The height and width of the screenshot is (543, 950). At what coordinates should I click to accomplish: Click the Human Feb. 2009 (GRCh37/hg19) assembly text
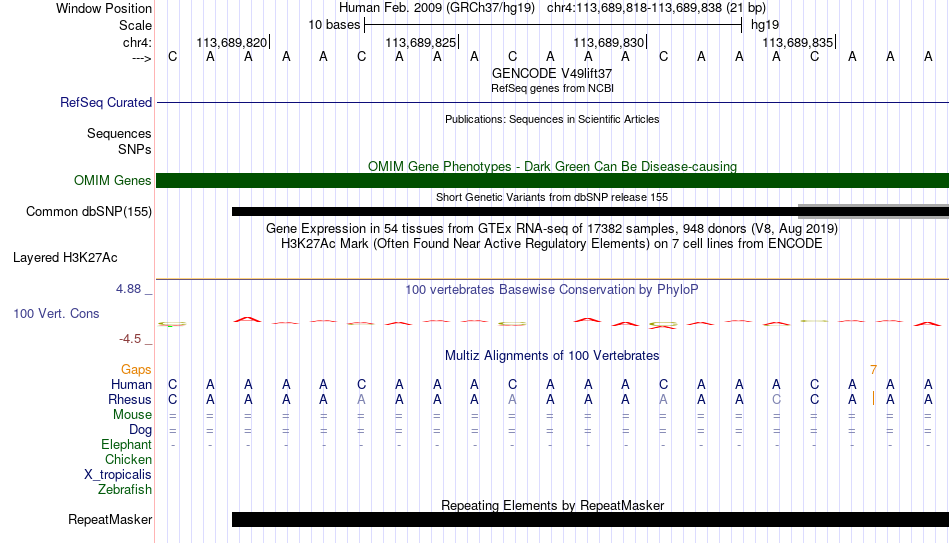[437, 8]
